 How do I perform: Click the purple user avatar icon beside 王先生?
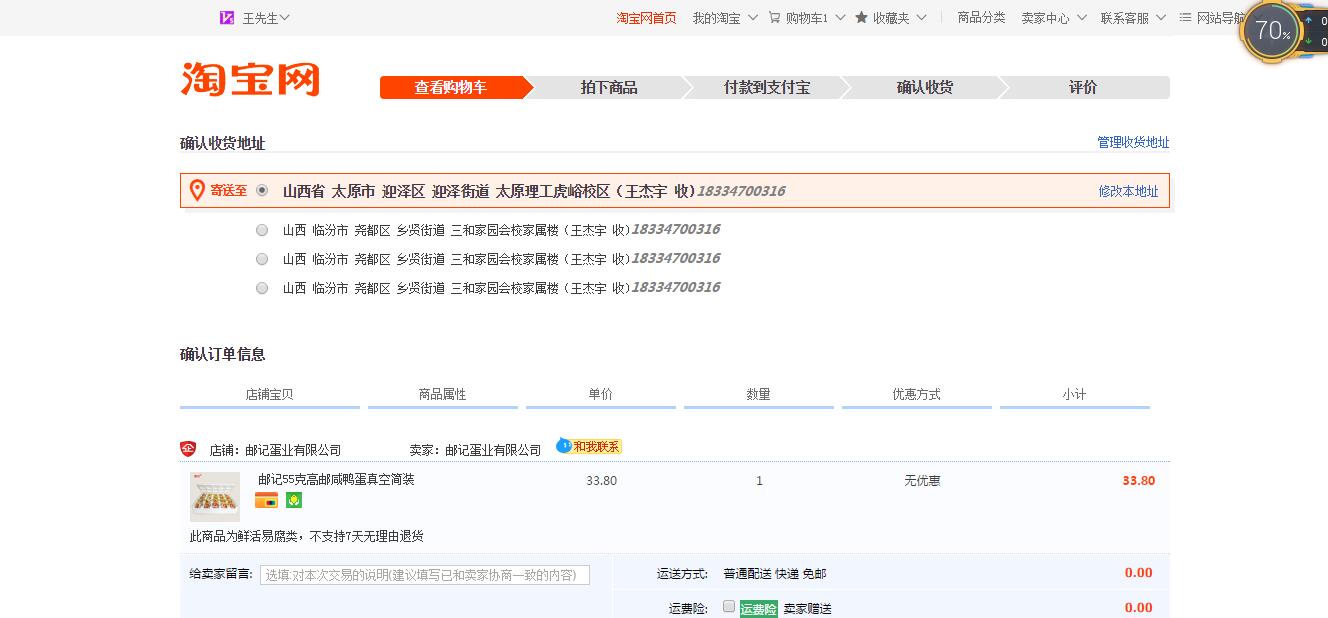pos(227,18)
